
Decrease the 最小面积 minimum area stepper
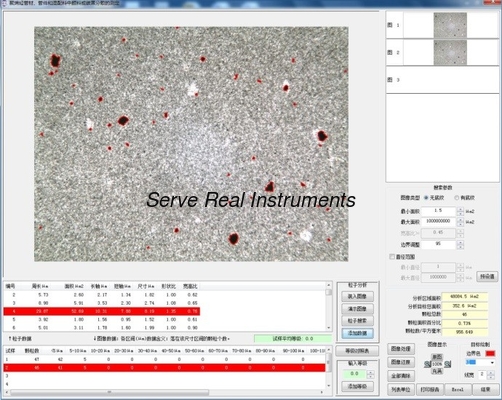coord(460,213)
